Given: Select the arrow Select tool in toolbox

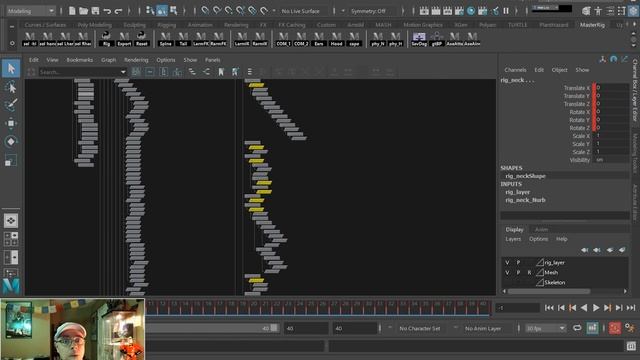Looking at the screenshot, I should tap(11, 69).
